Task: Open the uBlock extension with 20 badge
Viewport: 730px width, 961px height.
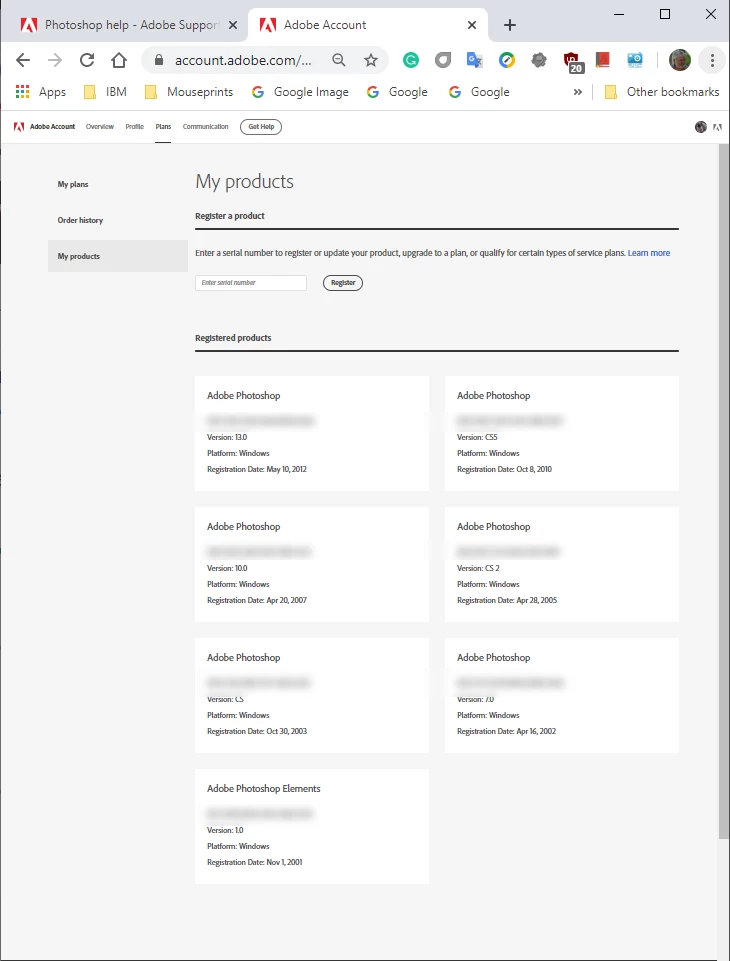Action: click(x=572, y=61)
